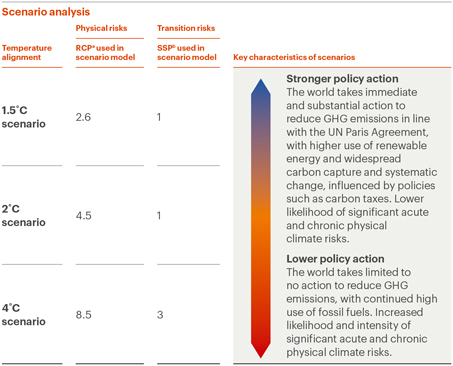
Task: Click Key characteristics of scenarios header
Action: click(x=294, y=57)
